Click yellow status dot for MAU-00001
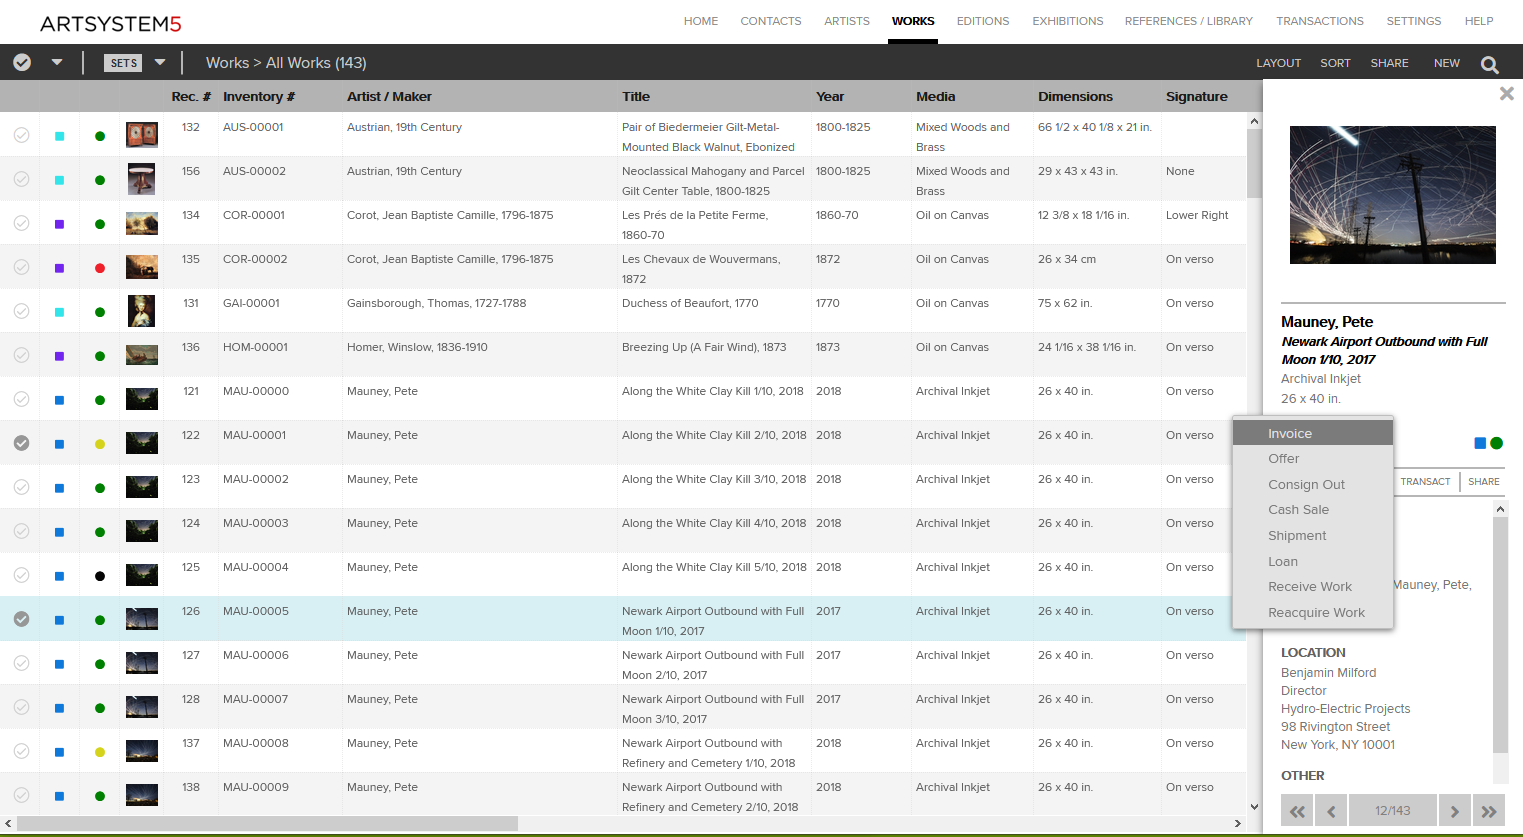The image size is (1523, 837). pyautogui.click(x=100, y=444)
